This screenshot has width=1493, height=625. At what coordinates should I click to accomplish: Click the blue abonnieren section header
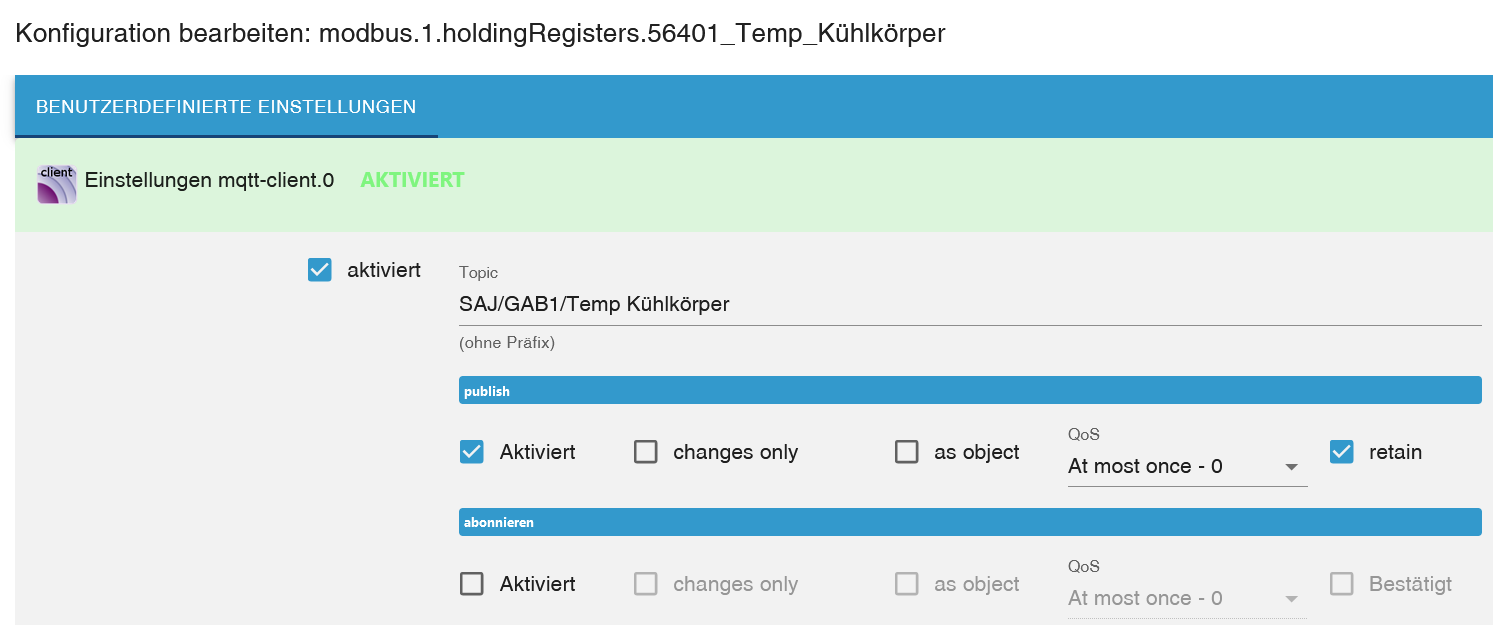968,522
